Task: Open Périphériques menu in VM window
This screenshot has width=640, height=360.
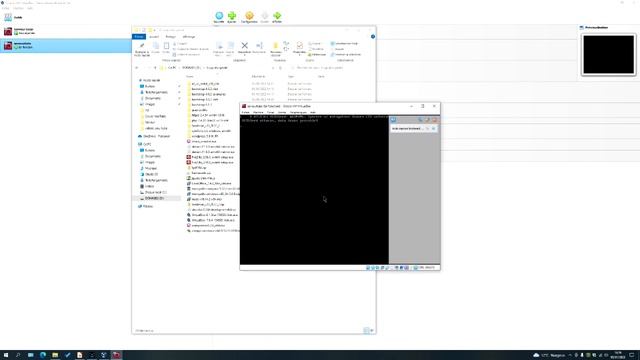Action: coord(298,112)
